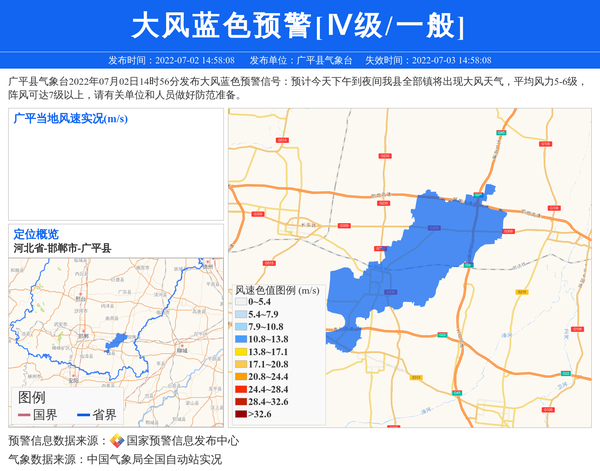Click the 失效时间 2022-07-03 14:58:08 text
600x471 pixels.
[428, 60]
